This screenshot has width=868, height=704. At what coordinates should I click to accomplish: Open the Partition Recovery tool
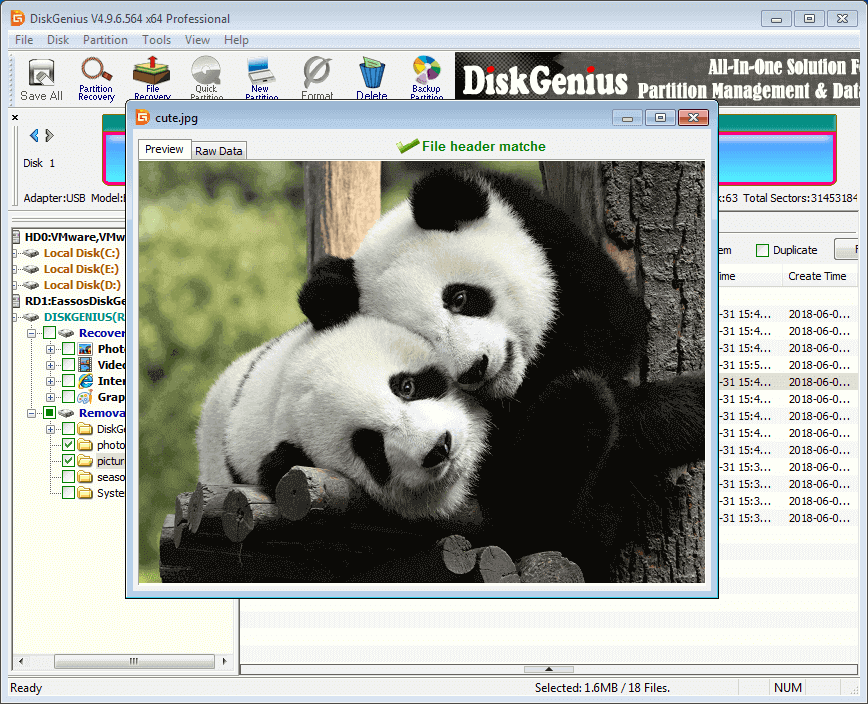click(96, 79)
